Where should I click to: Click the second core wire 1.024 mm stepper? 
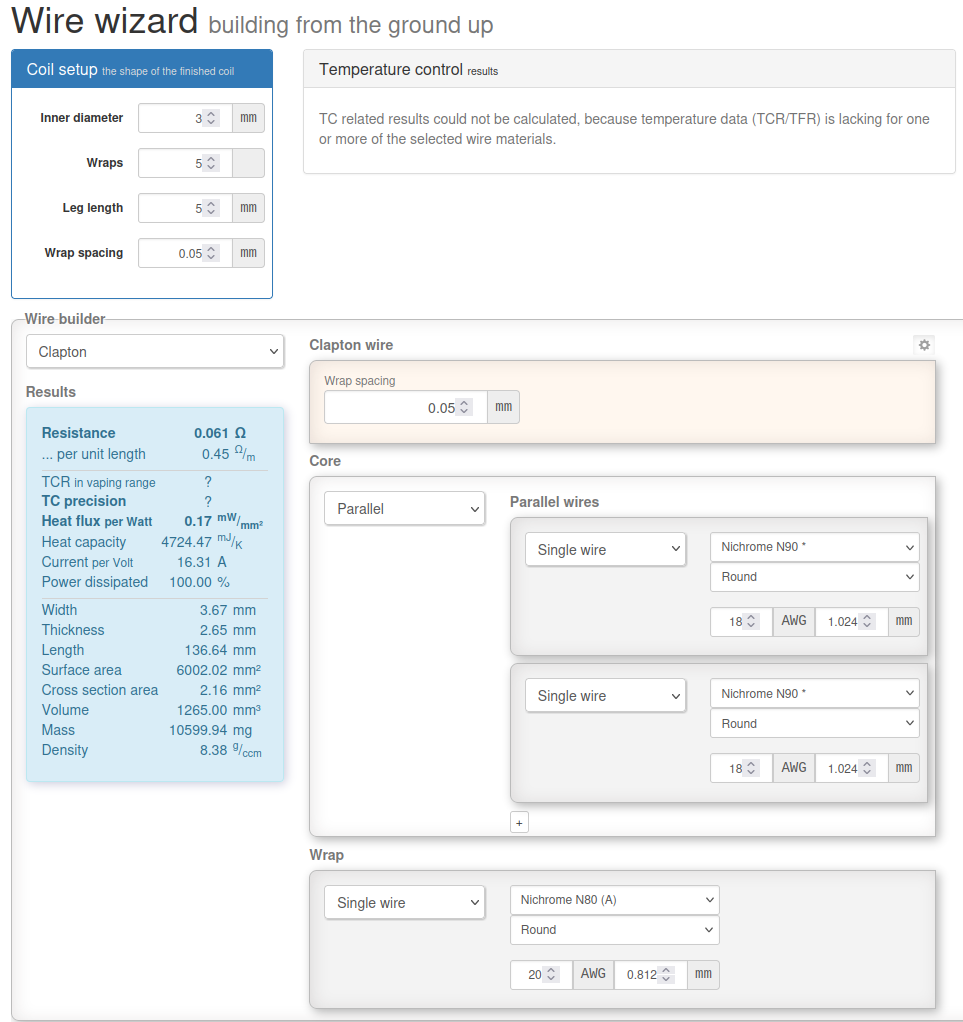pyautogui.click(x=867, y=768)
